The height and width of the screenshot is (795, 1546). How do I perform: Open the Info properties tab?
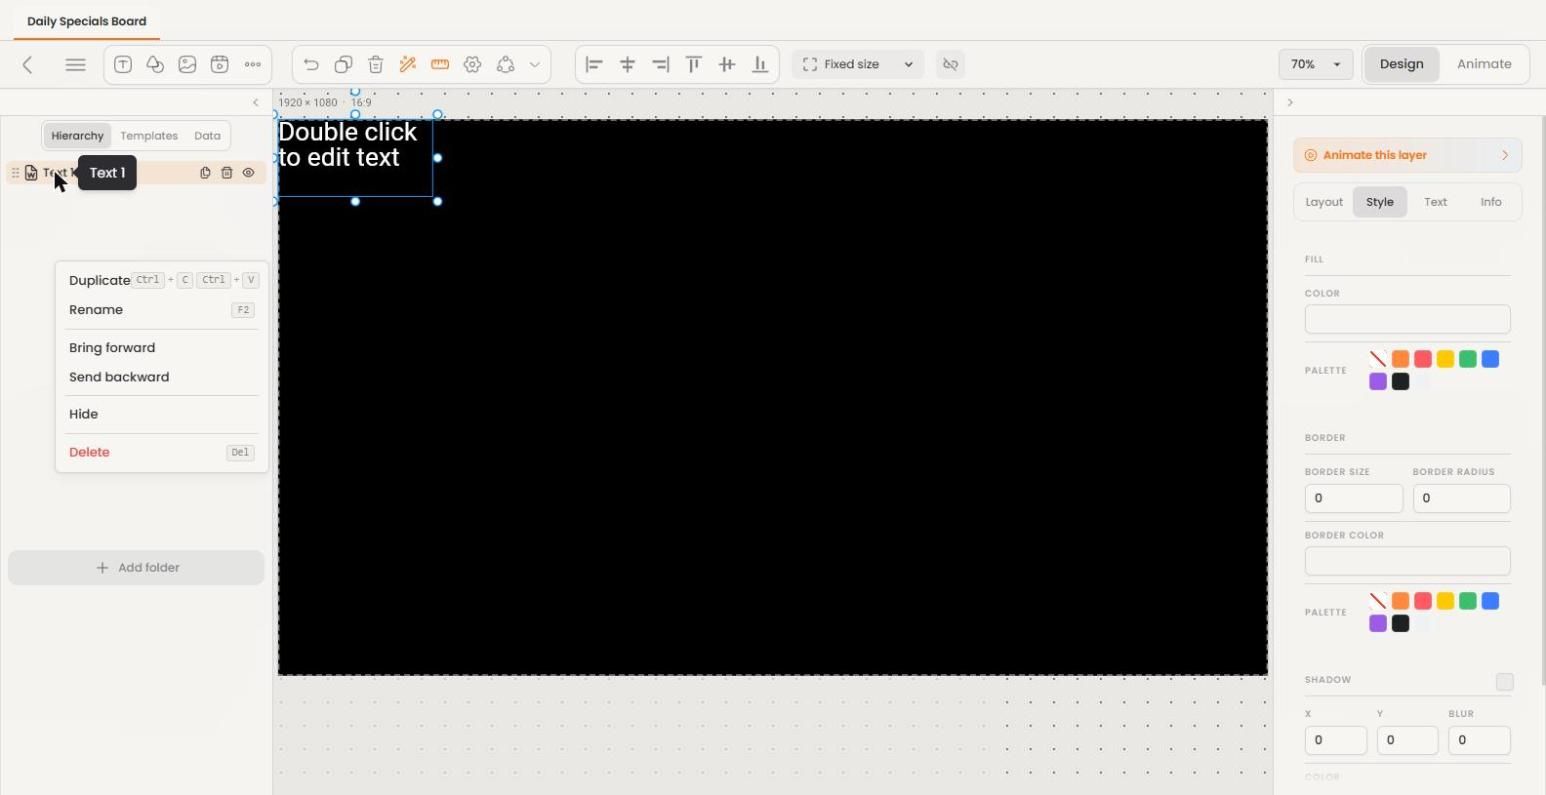point(1491,202)
